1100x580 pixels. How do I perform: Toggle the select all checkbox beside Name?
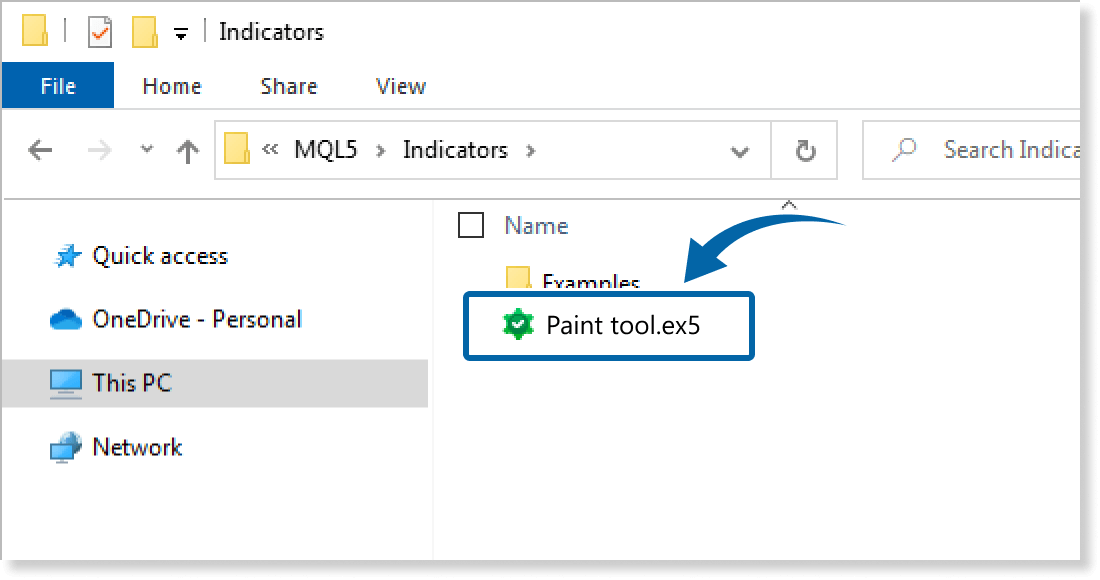(x=470, y=226)
